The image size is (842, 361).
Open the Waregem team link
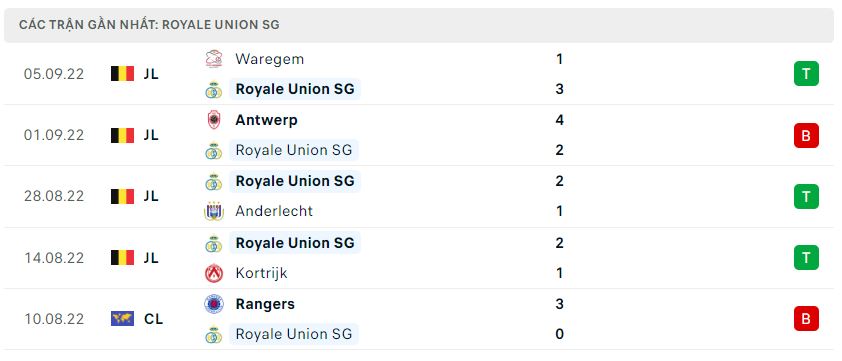[x=270, y=59]
